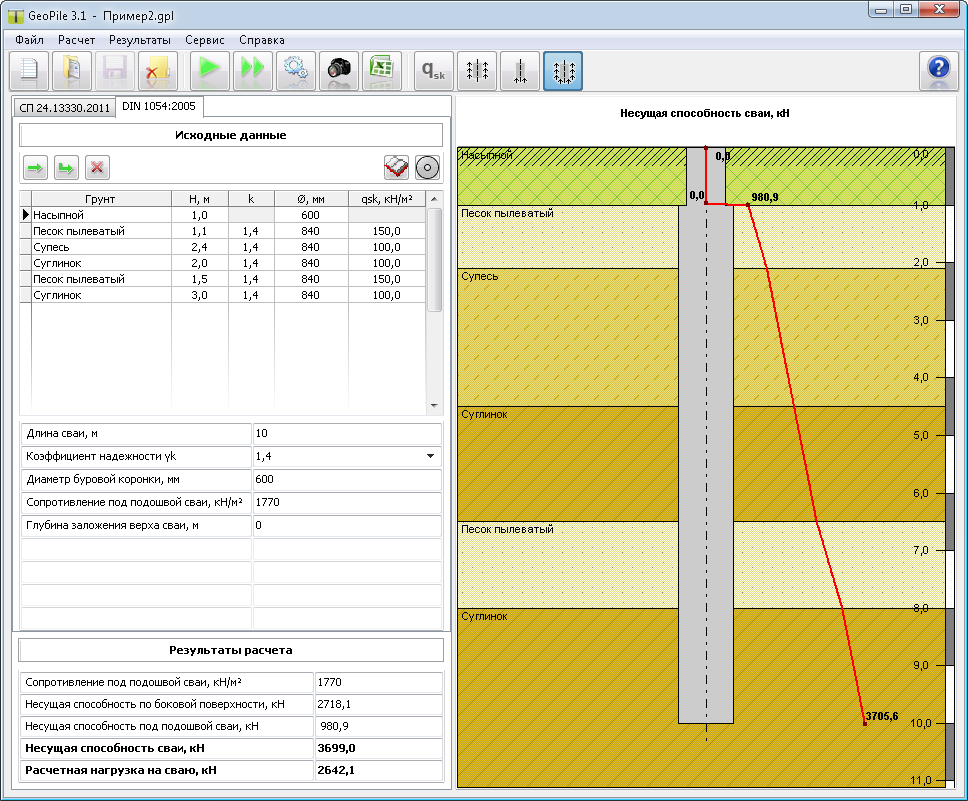
Task: Click the new document icon
Action: point(29,71)
